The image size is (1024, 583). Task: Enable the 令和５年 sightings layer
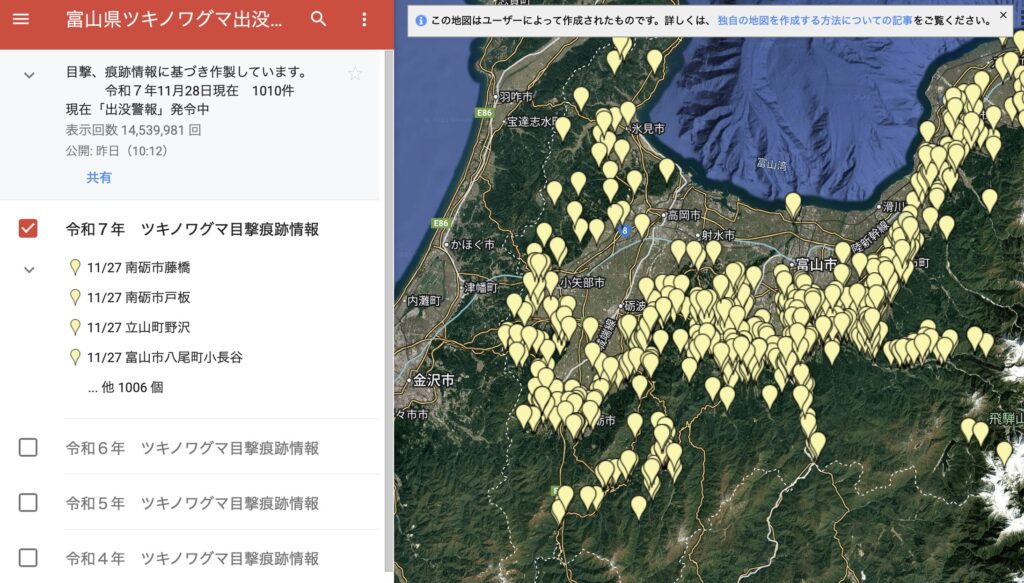(x=28, y=503)
